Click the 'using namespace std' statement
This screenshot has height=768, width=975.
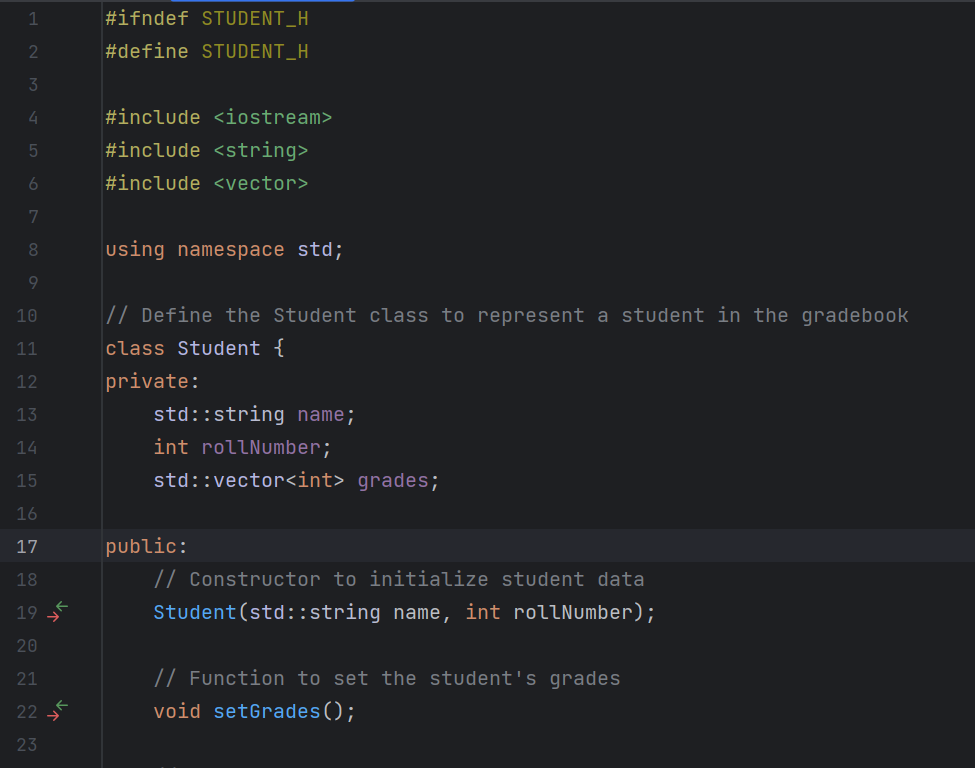coord(224,249)
